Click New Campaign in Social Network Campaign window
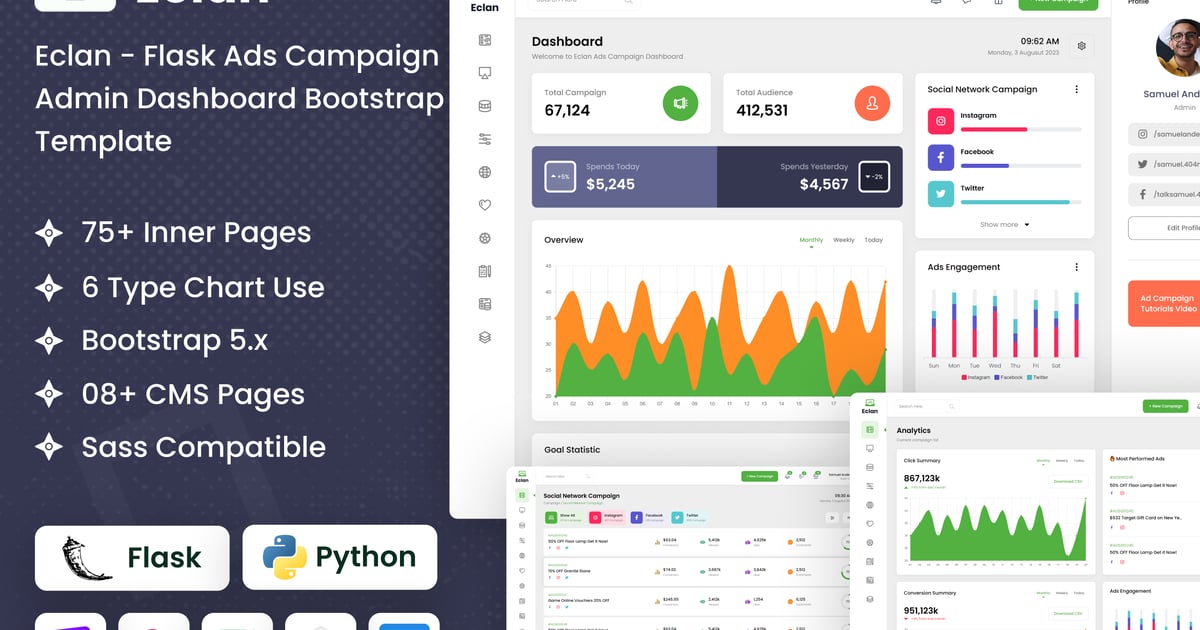Image resolution: width=1200 pixels, height=630 pixels. (759, 477)
